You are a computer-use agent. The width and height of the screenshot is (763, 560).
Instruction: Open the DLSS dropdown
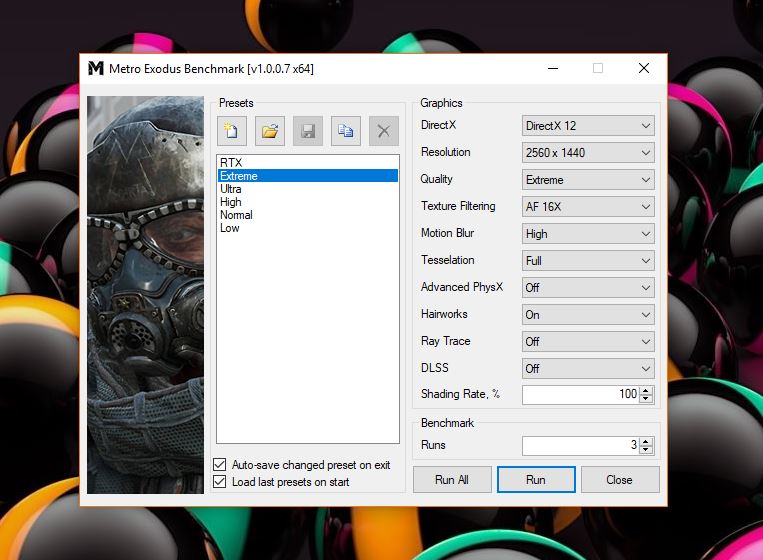[x=588, y=369]
